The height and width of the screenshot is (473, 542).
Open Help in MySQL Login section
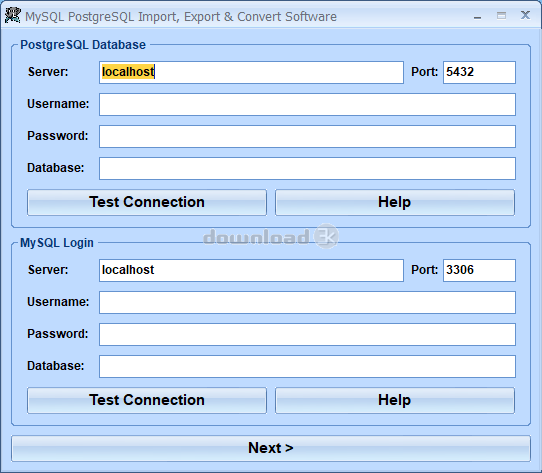click(x=395, y=400)
